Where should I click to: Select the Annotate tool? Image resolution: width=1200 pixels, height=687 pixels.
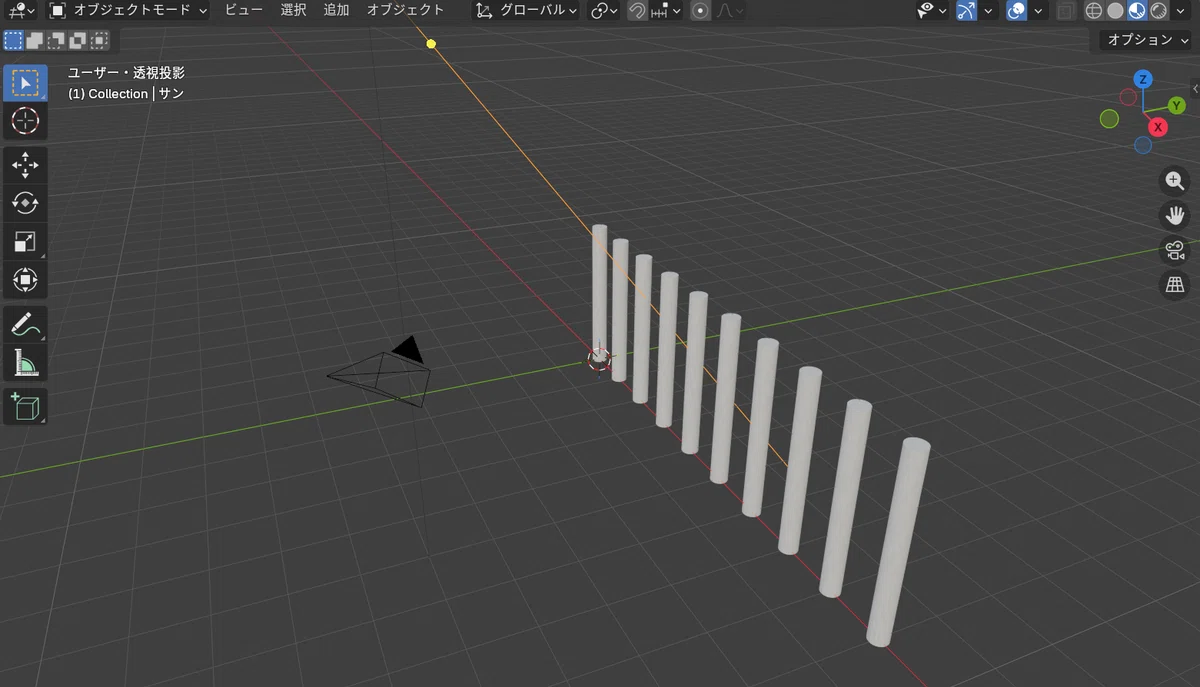(x=25, y=324)
